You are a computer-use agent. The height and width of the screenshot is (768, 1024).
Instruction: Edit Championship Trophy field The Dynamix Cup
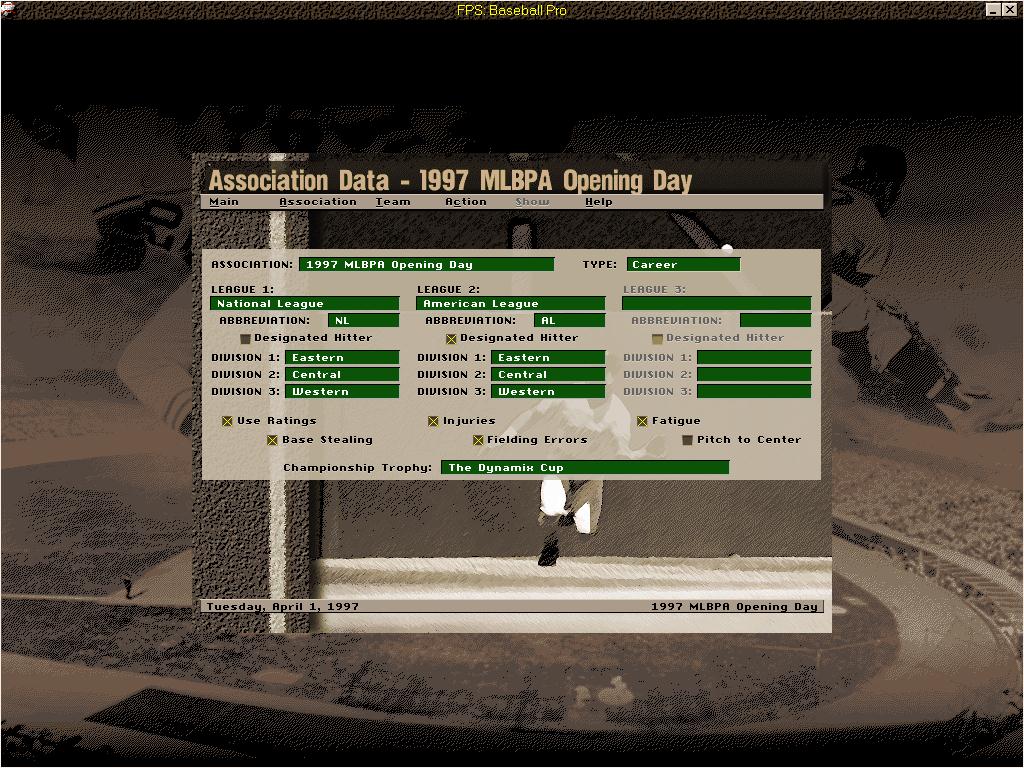click(585, 468)
